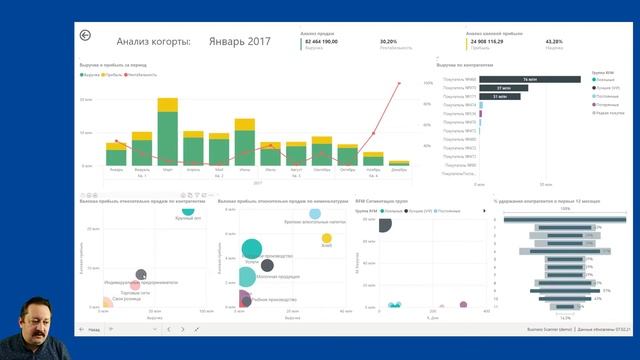
Task: Select the tallest March column in revenue chart
Action: tap(168, 132)
